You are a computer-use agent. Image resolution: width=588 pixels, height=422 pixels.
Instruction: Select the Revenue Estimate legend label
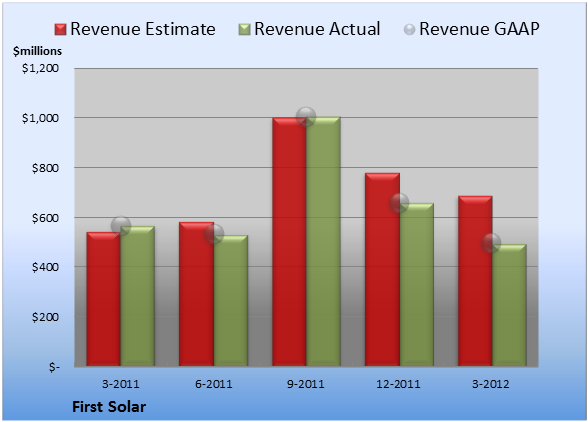(x=143, y=29)
